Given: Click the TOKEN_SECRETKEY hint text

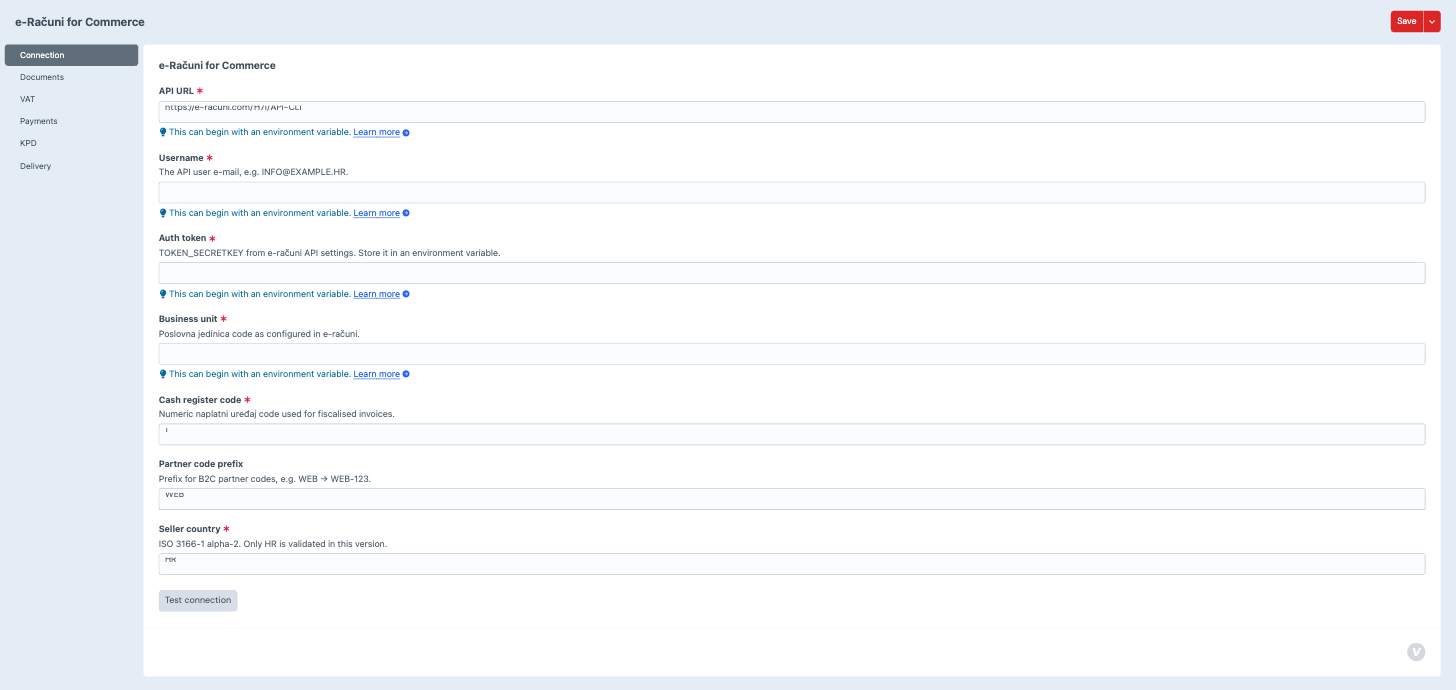Looking at the screenshot, I should click(329, 253).
